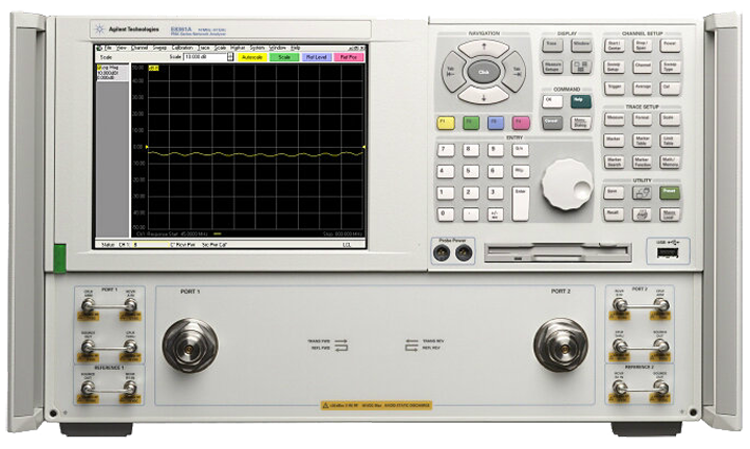Image resolution: width=750 pixels, height=449 pixels.
Task: Push the pink F4 softkey
Action: 520,123
